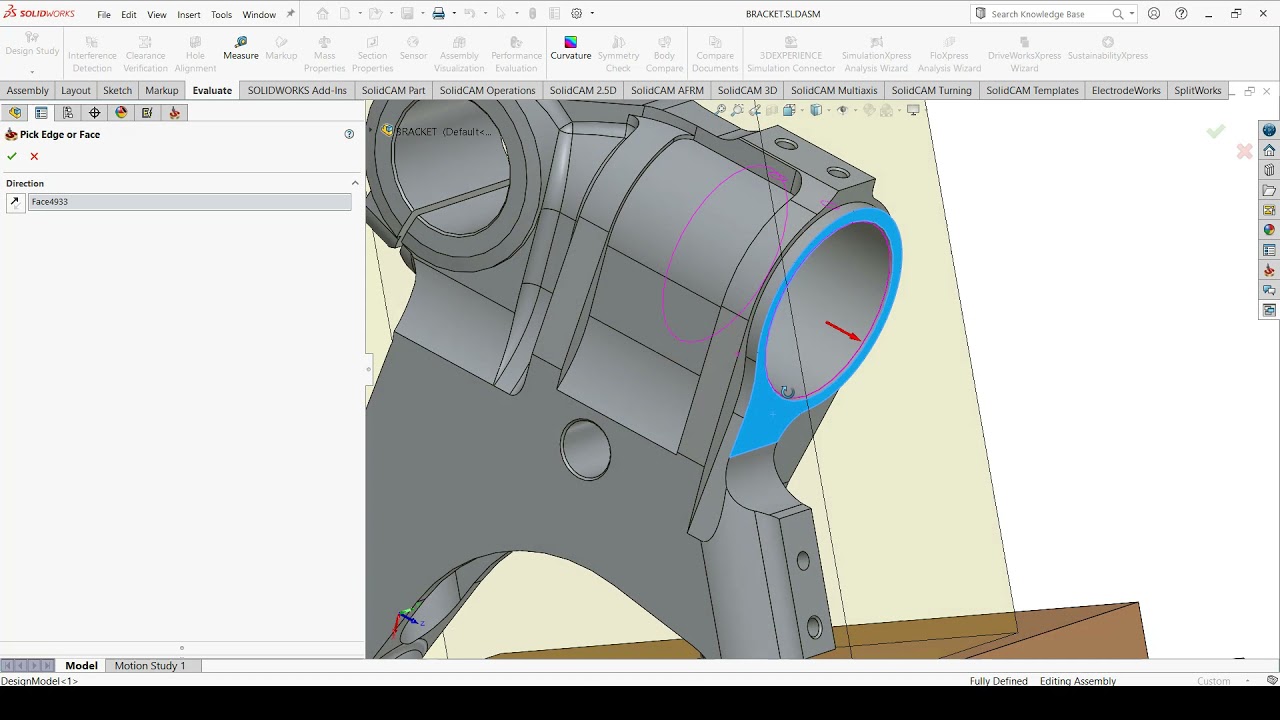Image resolution: width=1280 pixels, height=720 pixels.
Task: Open the DisplayManager color ball tab
Action: pyautogui.click(x=122, y=113)
